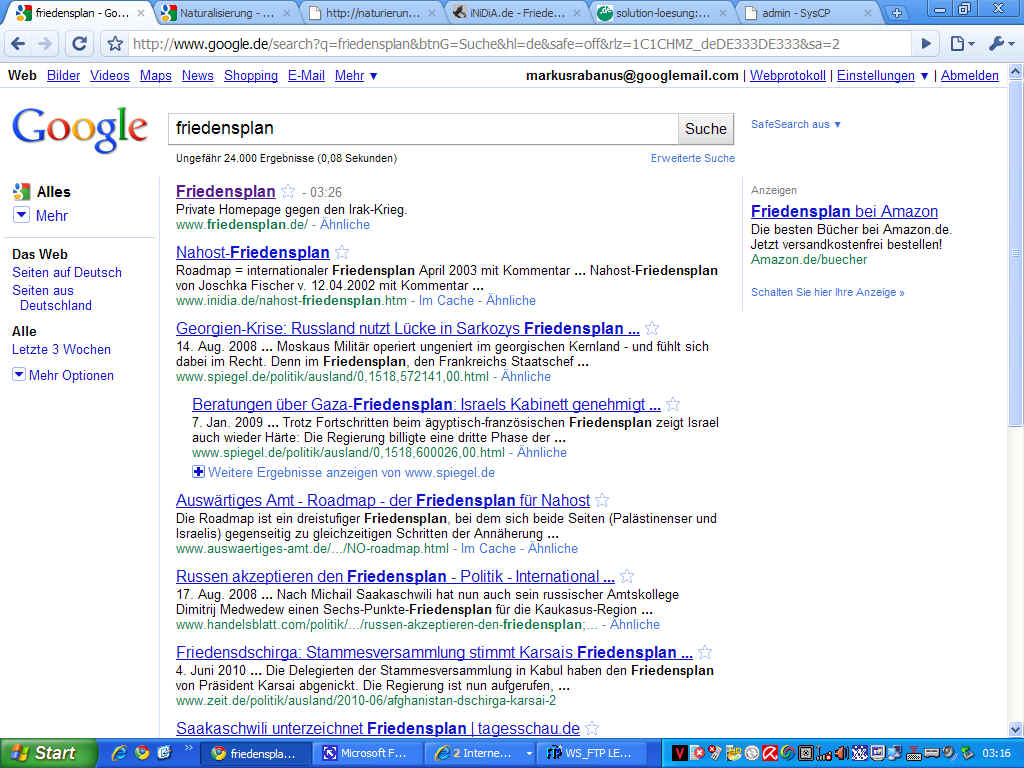Launch Internet Explorer from quick launch
Viewport: 1024px width, 768px height.
tap(119, 753)
